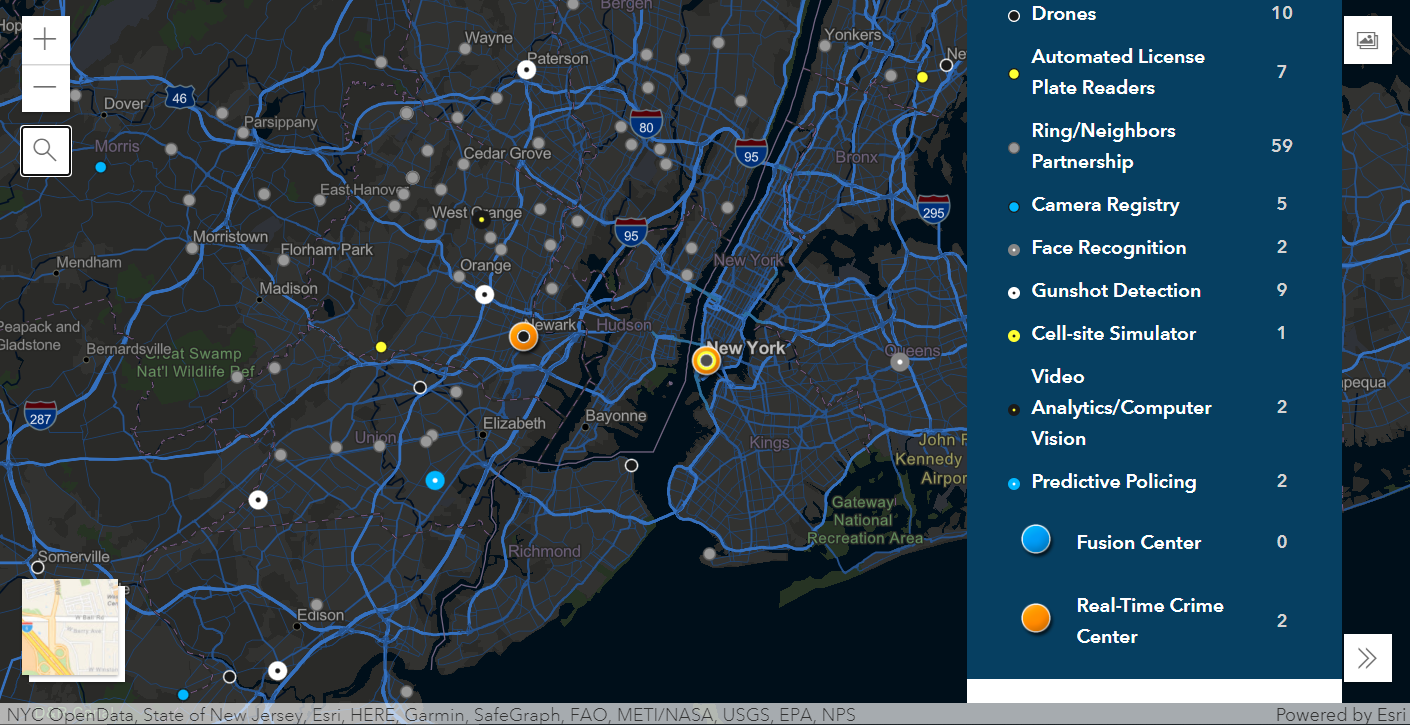
Task: Click the Powered by Esri attribution link
Action: click(x=1340, y=715)
